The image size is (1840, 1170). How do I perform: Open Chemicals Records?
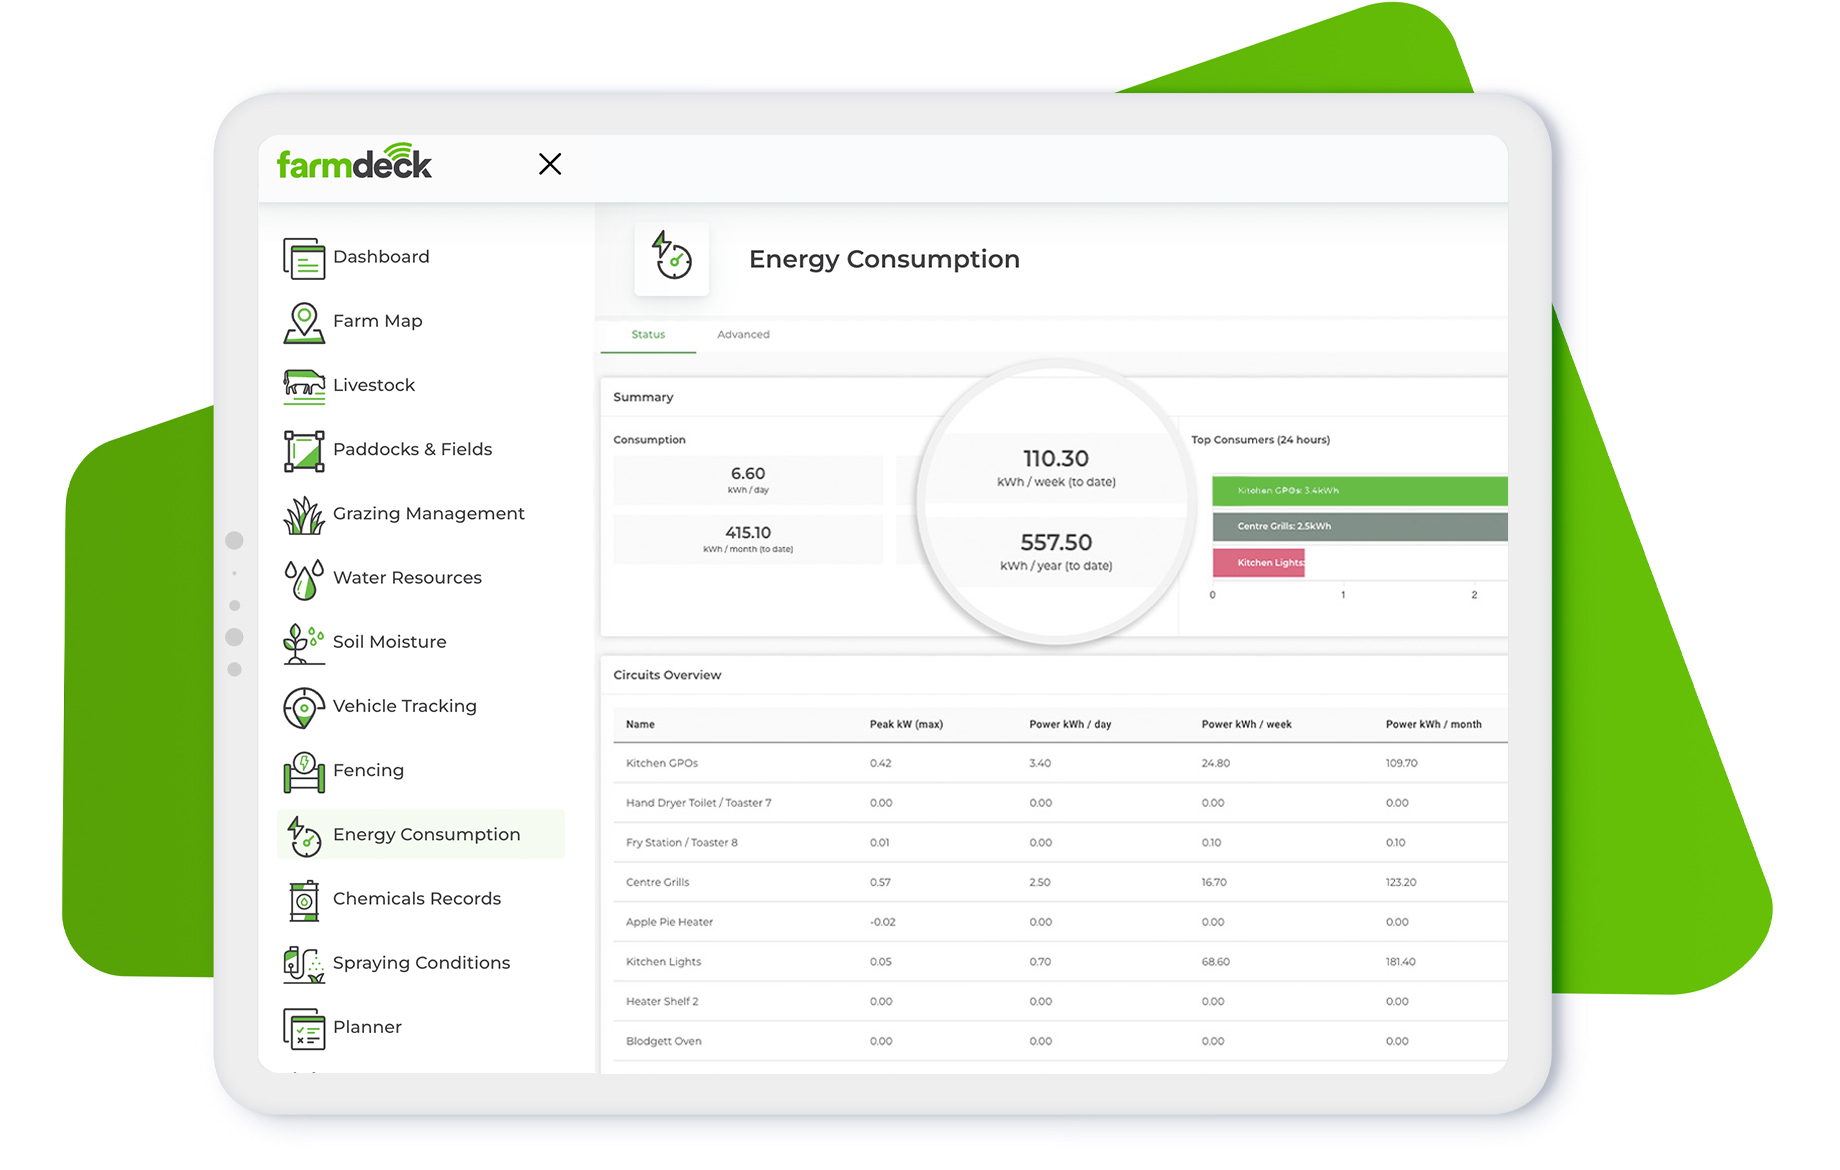click(304, 898)
